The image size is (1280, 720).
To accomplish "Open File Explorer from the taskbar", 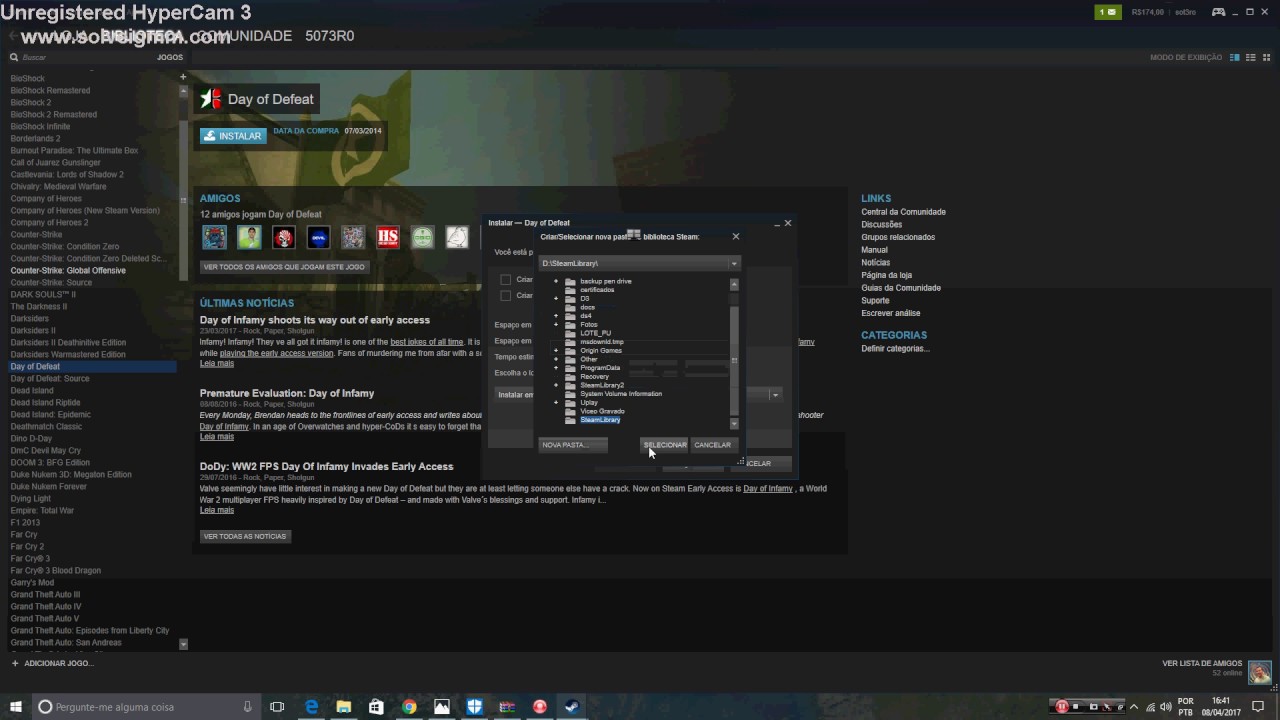I will point(343,707).
